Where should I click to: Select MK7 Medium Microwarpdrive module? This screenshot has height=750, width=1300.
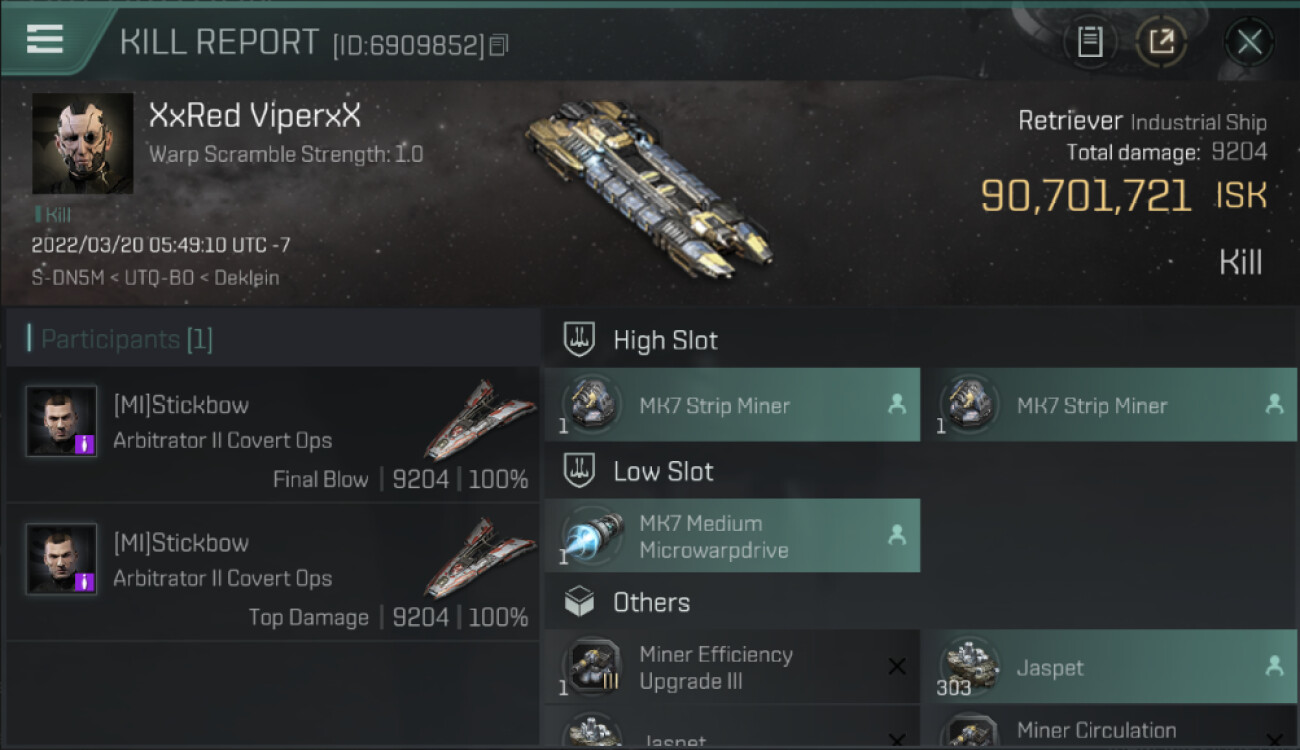(x=732, y=536)
